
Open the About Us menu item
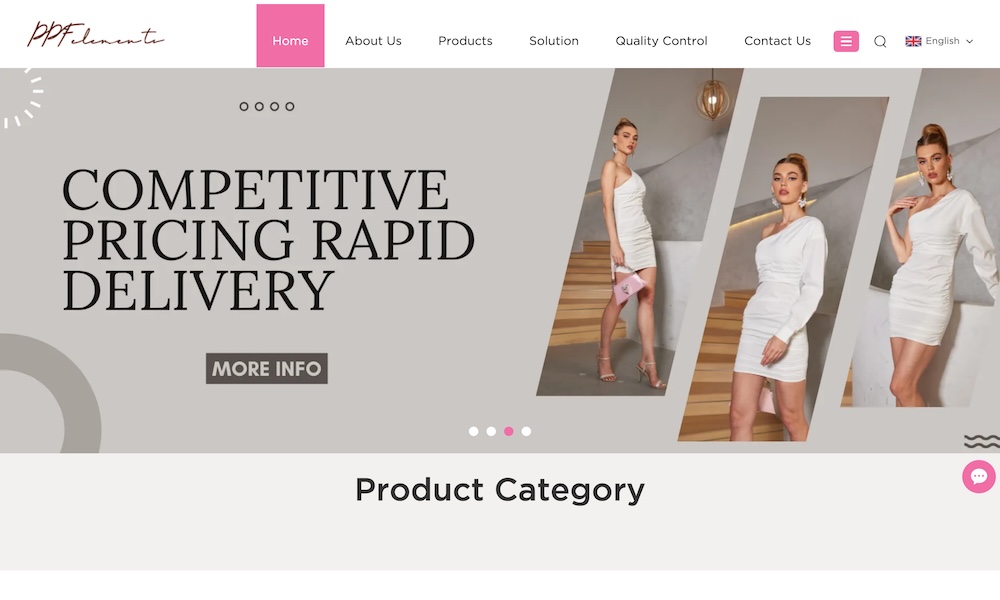(373, 41)
